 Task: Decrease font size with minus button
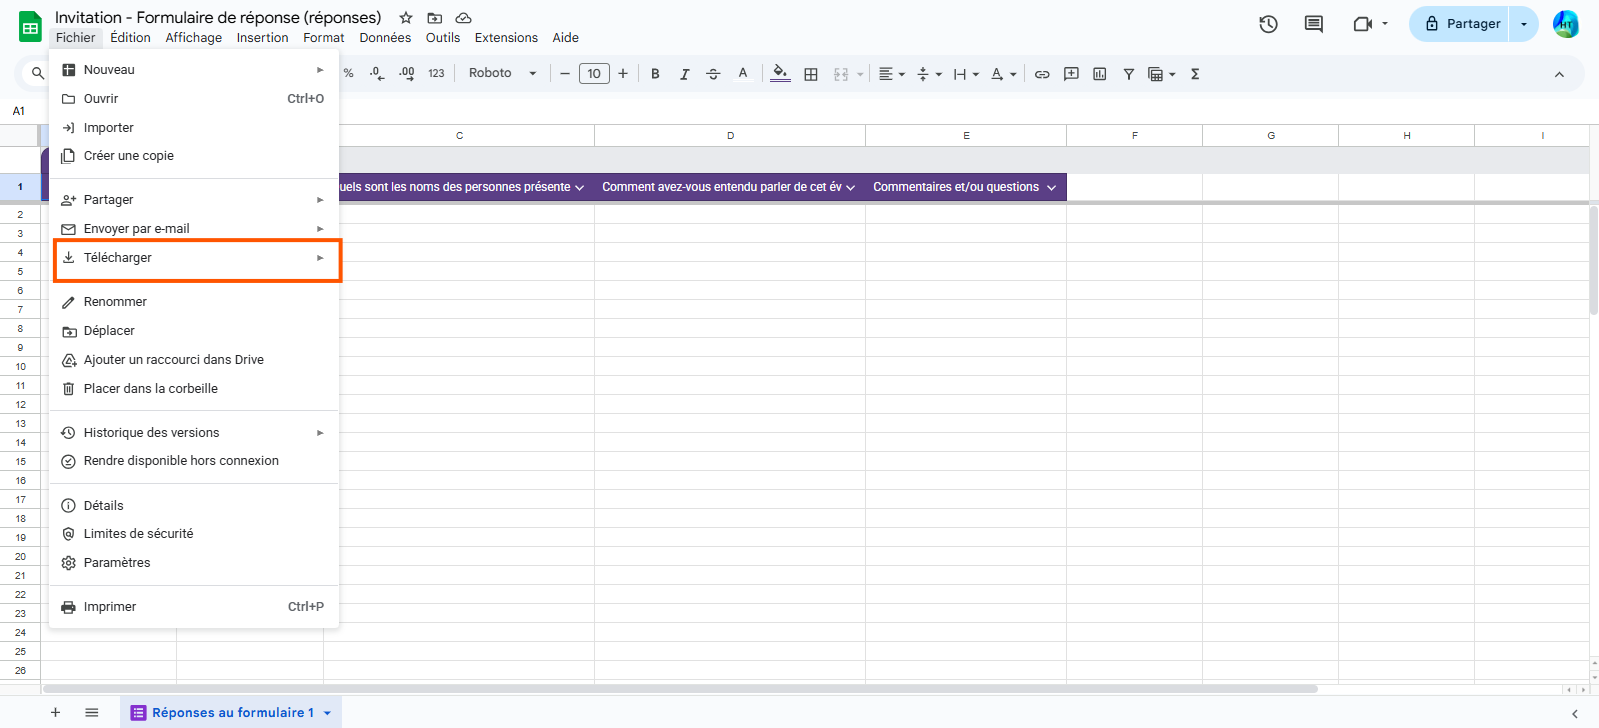click(565, 73)
